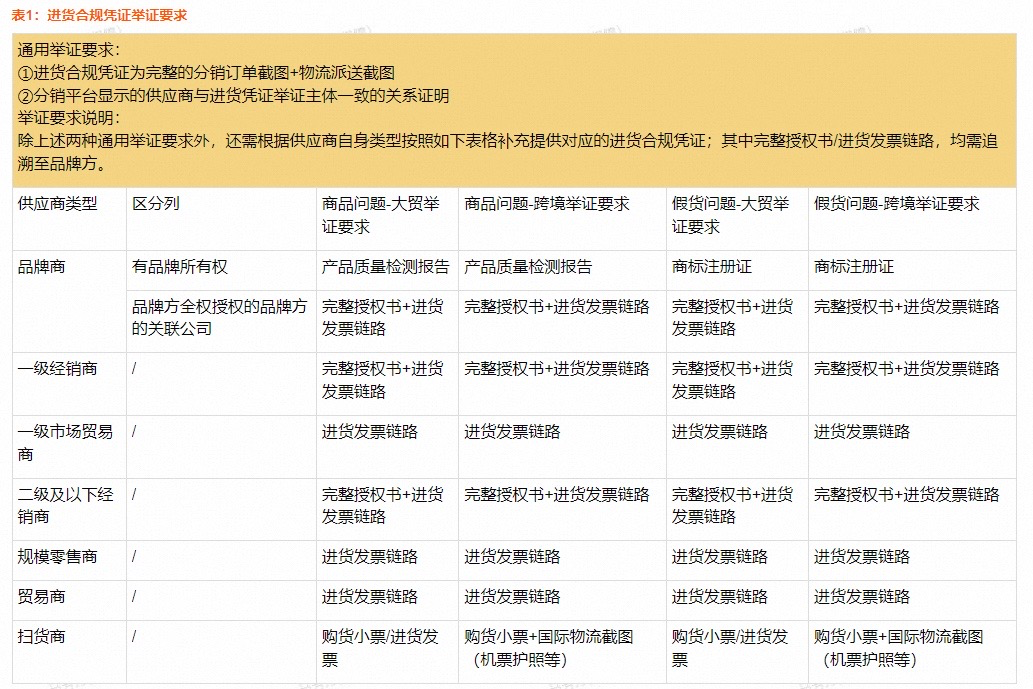The height and width of the screenshot is (689, 1033).
Task: Click 购货小票/进货发票 under 假货问题-大贸
Action: [x=730, y=648]
